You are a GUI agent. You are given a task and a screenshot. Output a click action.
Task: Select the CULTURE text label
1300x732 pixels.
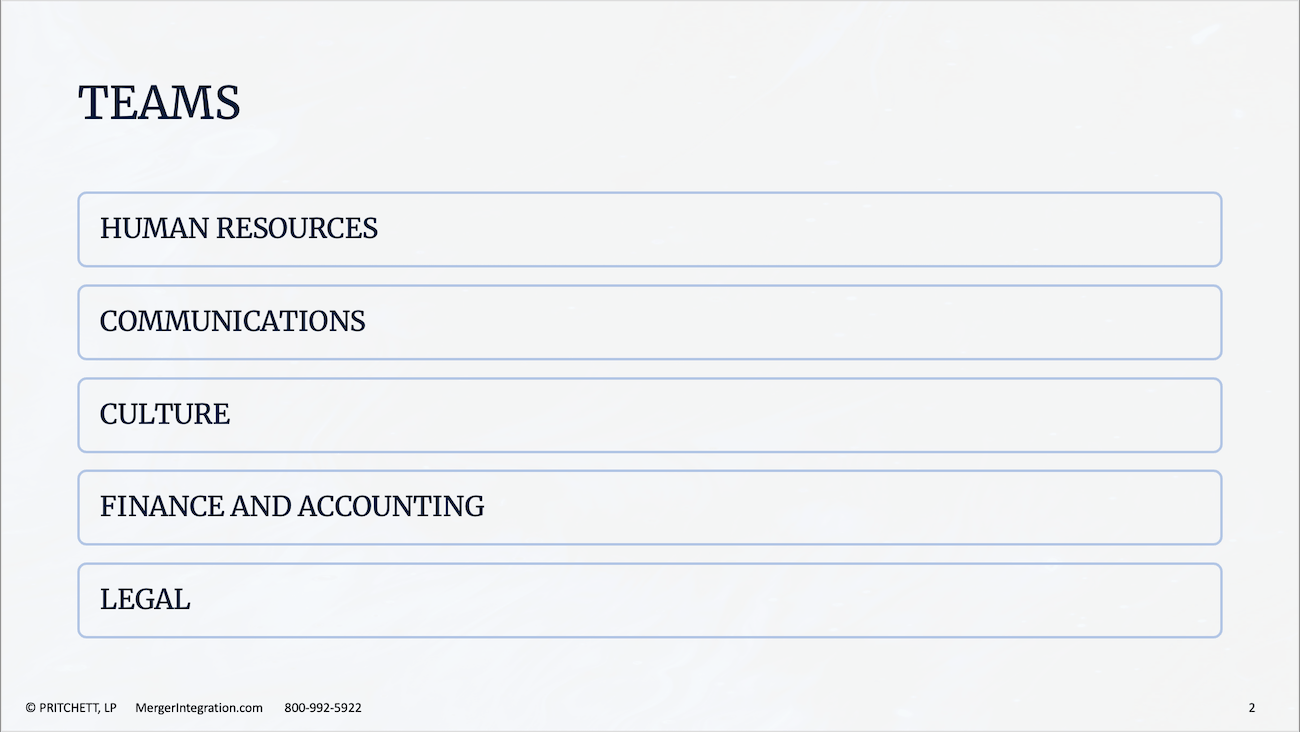point(165,415)
